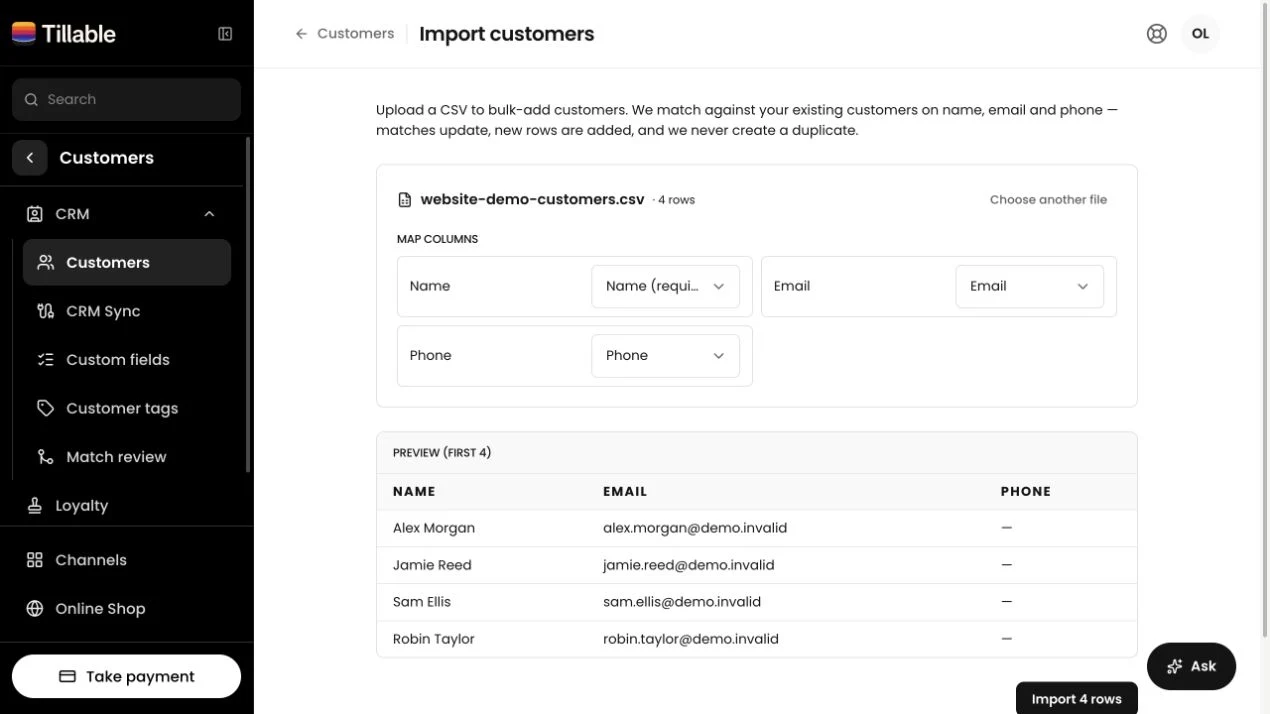1270x714 pixels.
Task: Click jamie.reed@demo.invalid email cell
Action: [x=689, y=565]
